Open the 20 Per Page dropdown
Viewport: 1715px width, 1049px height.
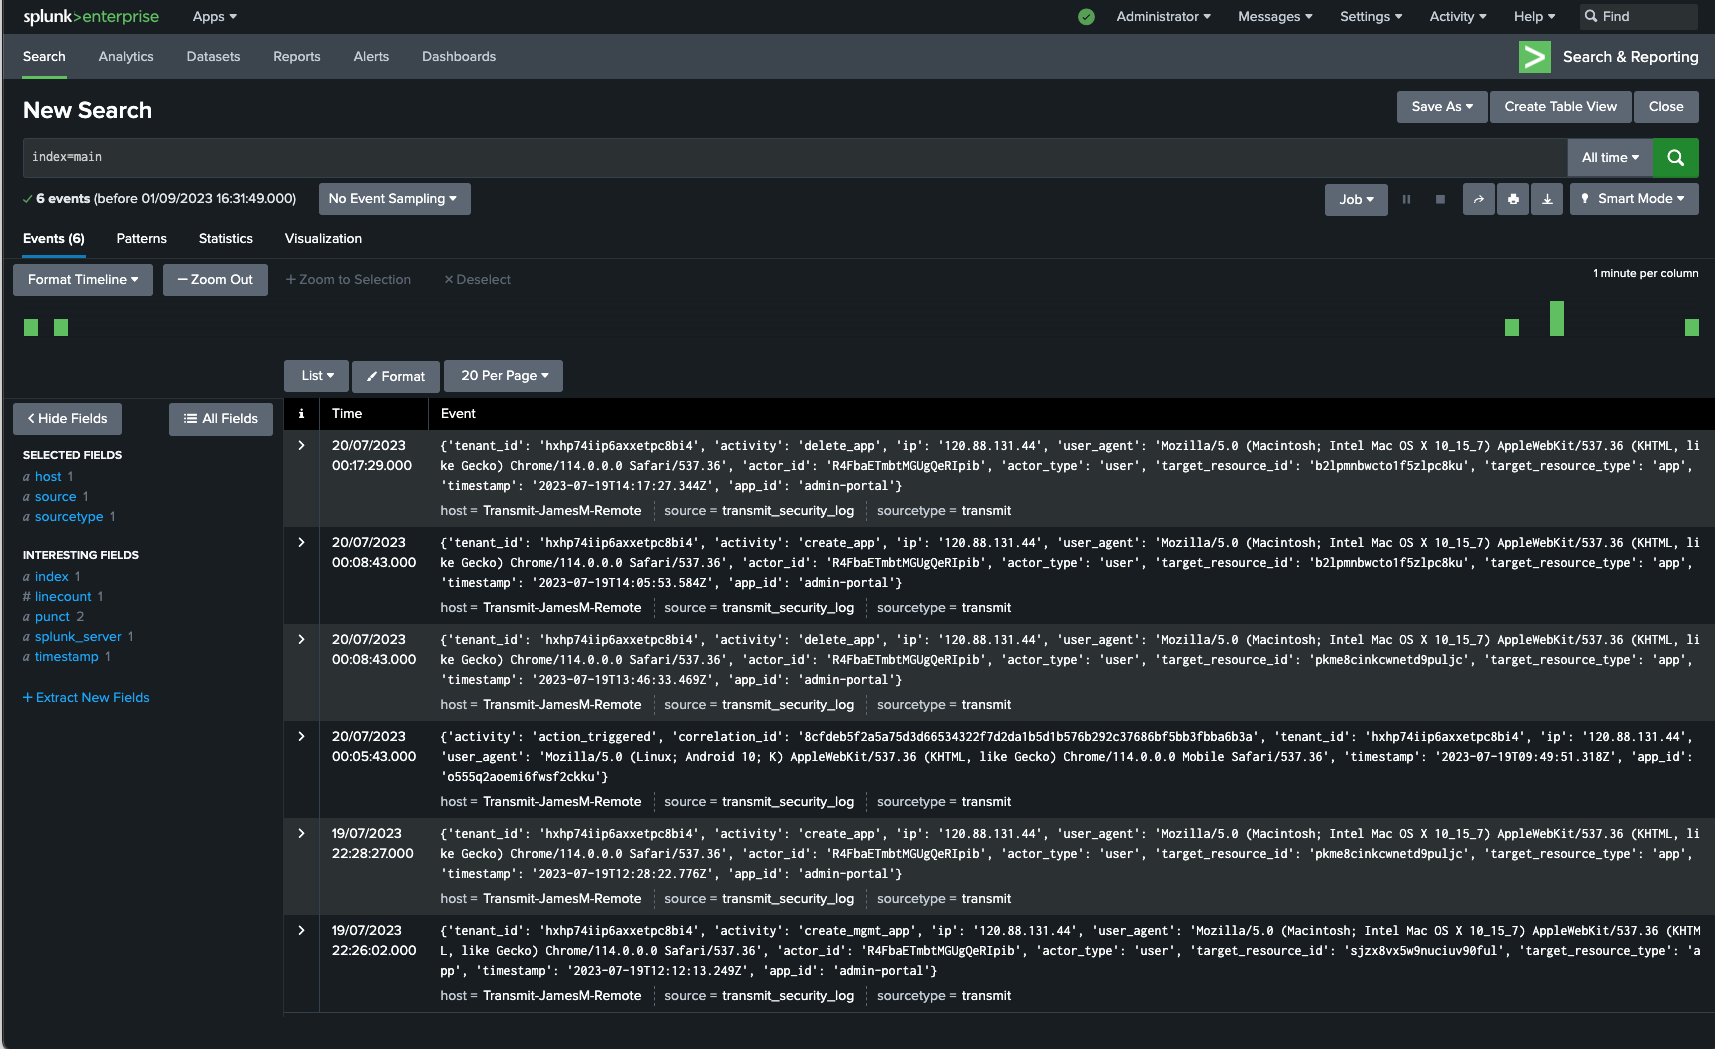[x=504, y=376]
